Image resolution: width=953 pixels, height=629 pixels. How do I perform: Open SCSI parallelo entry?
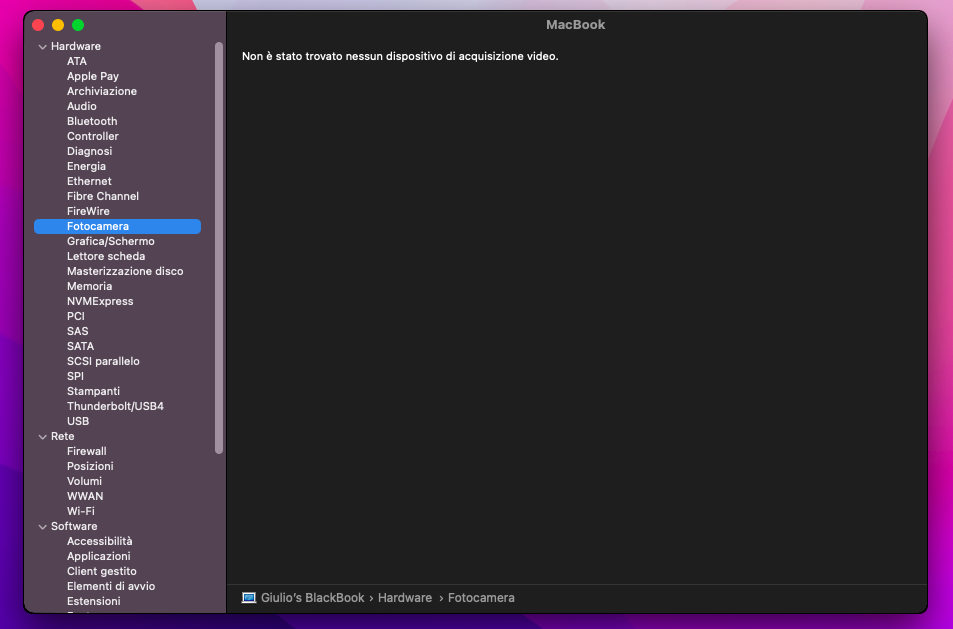(103, 361)
